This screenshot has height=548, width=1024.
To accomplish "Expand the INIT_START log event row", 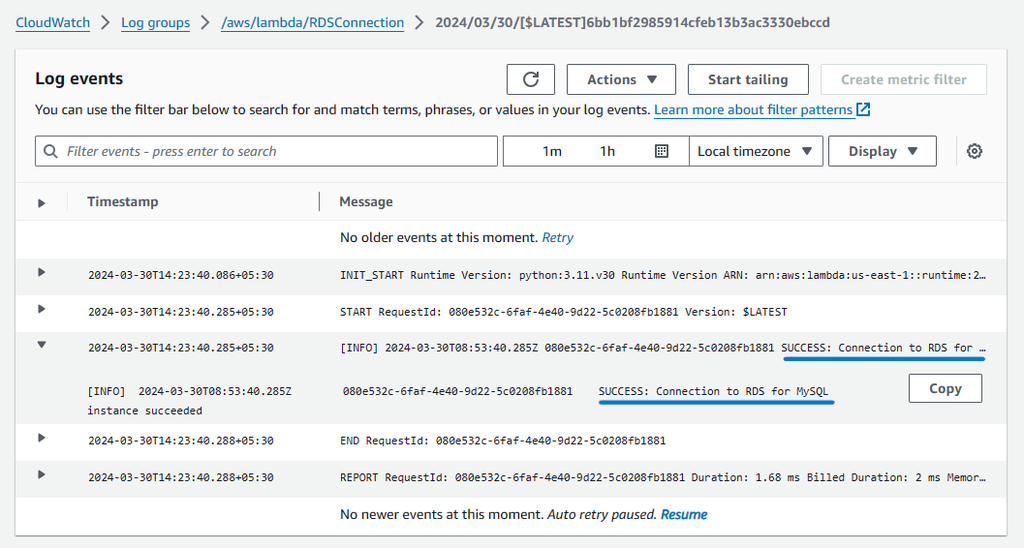I will coord(41,272).
